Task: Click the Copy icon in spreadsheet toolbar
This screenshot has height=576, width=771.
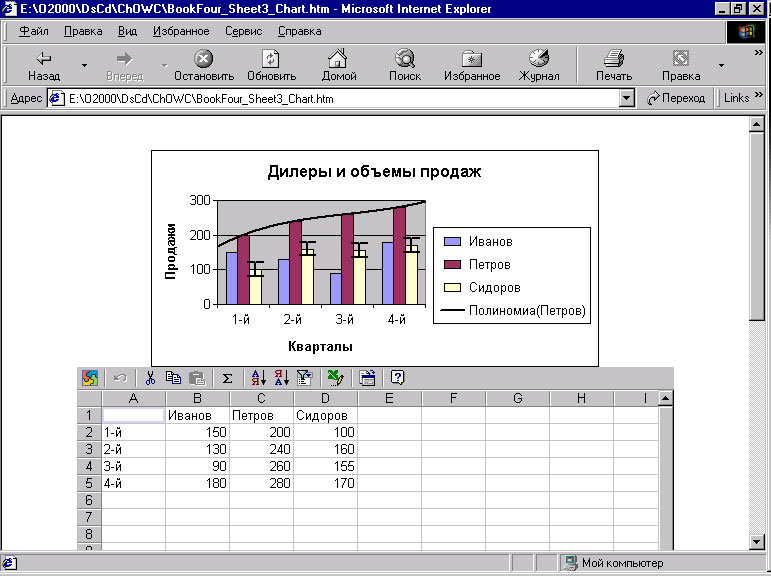Action: pyautogui.click(x=173, y=378)
